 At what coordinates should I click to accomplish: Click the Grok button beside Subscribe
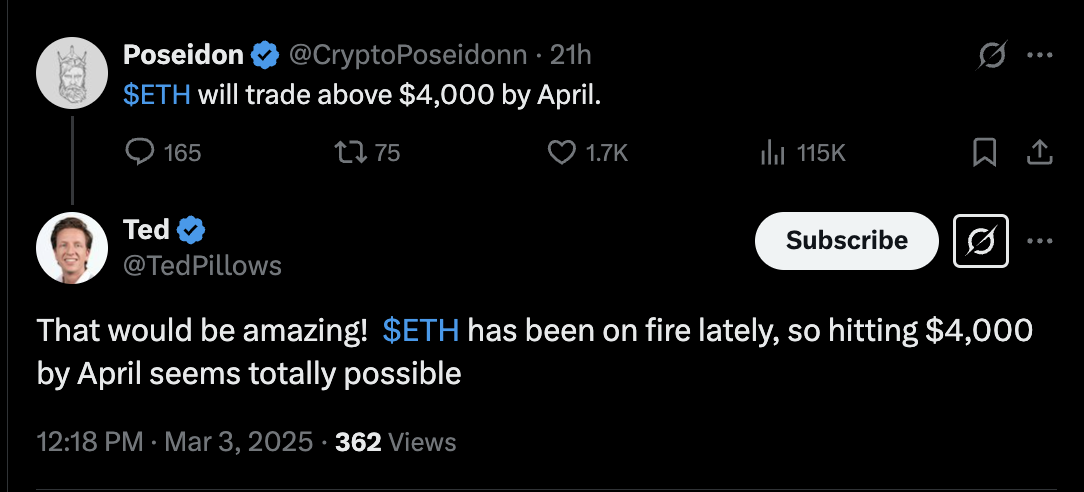pyautogui.click(x=980, y=241)
